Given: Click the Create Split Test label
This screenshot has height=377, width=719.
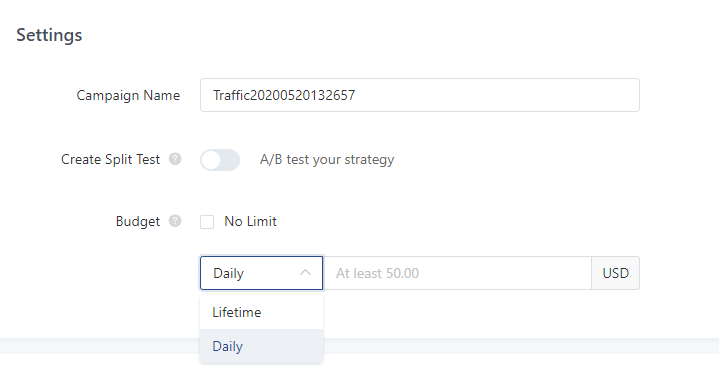Looking at the screenshot, I should (111, 159).
